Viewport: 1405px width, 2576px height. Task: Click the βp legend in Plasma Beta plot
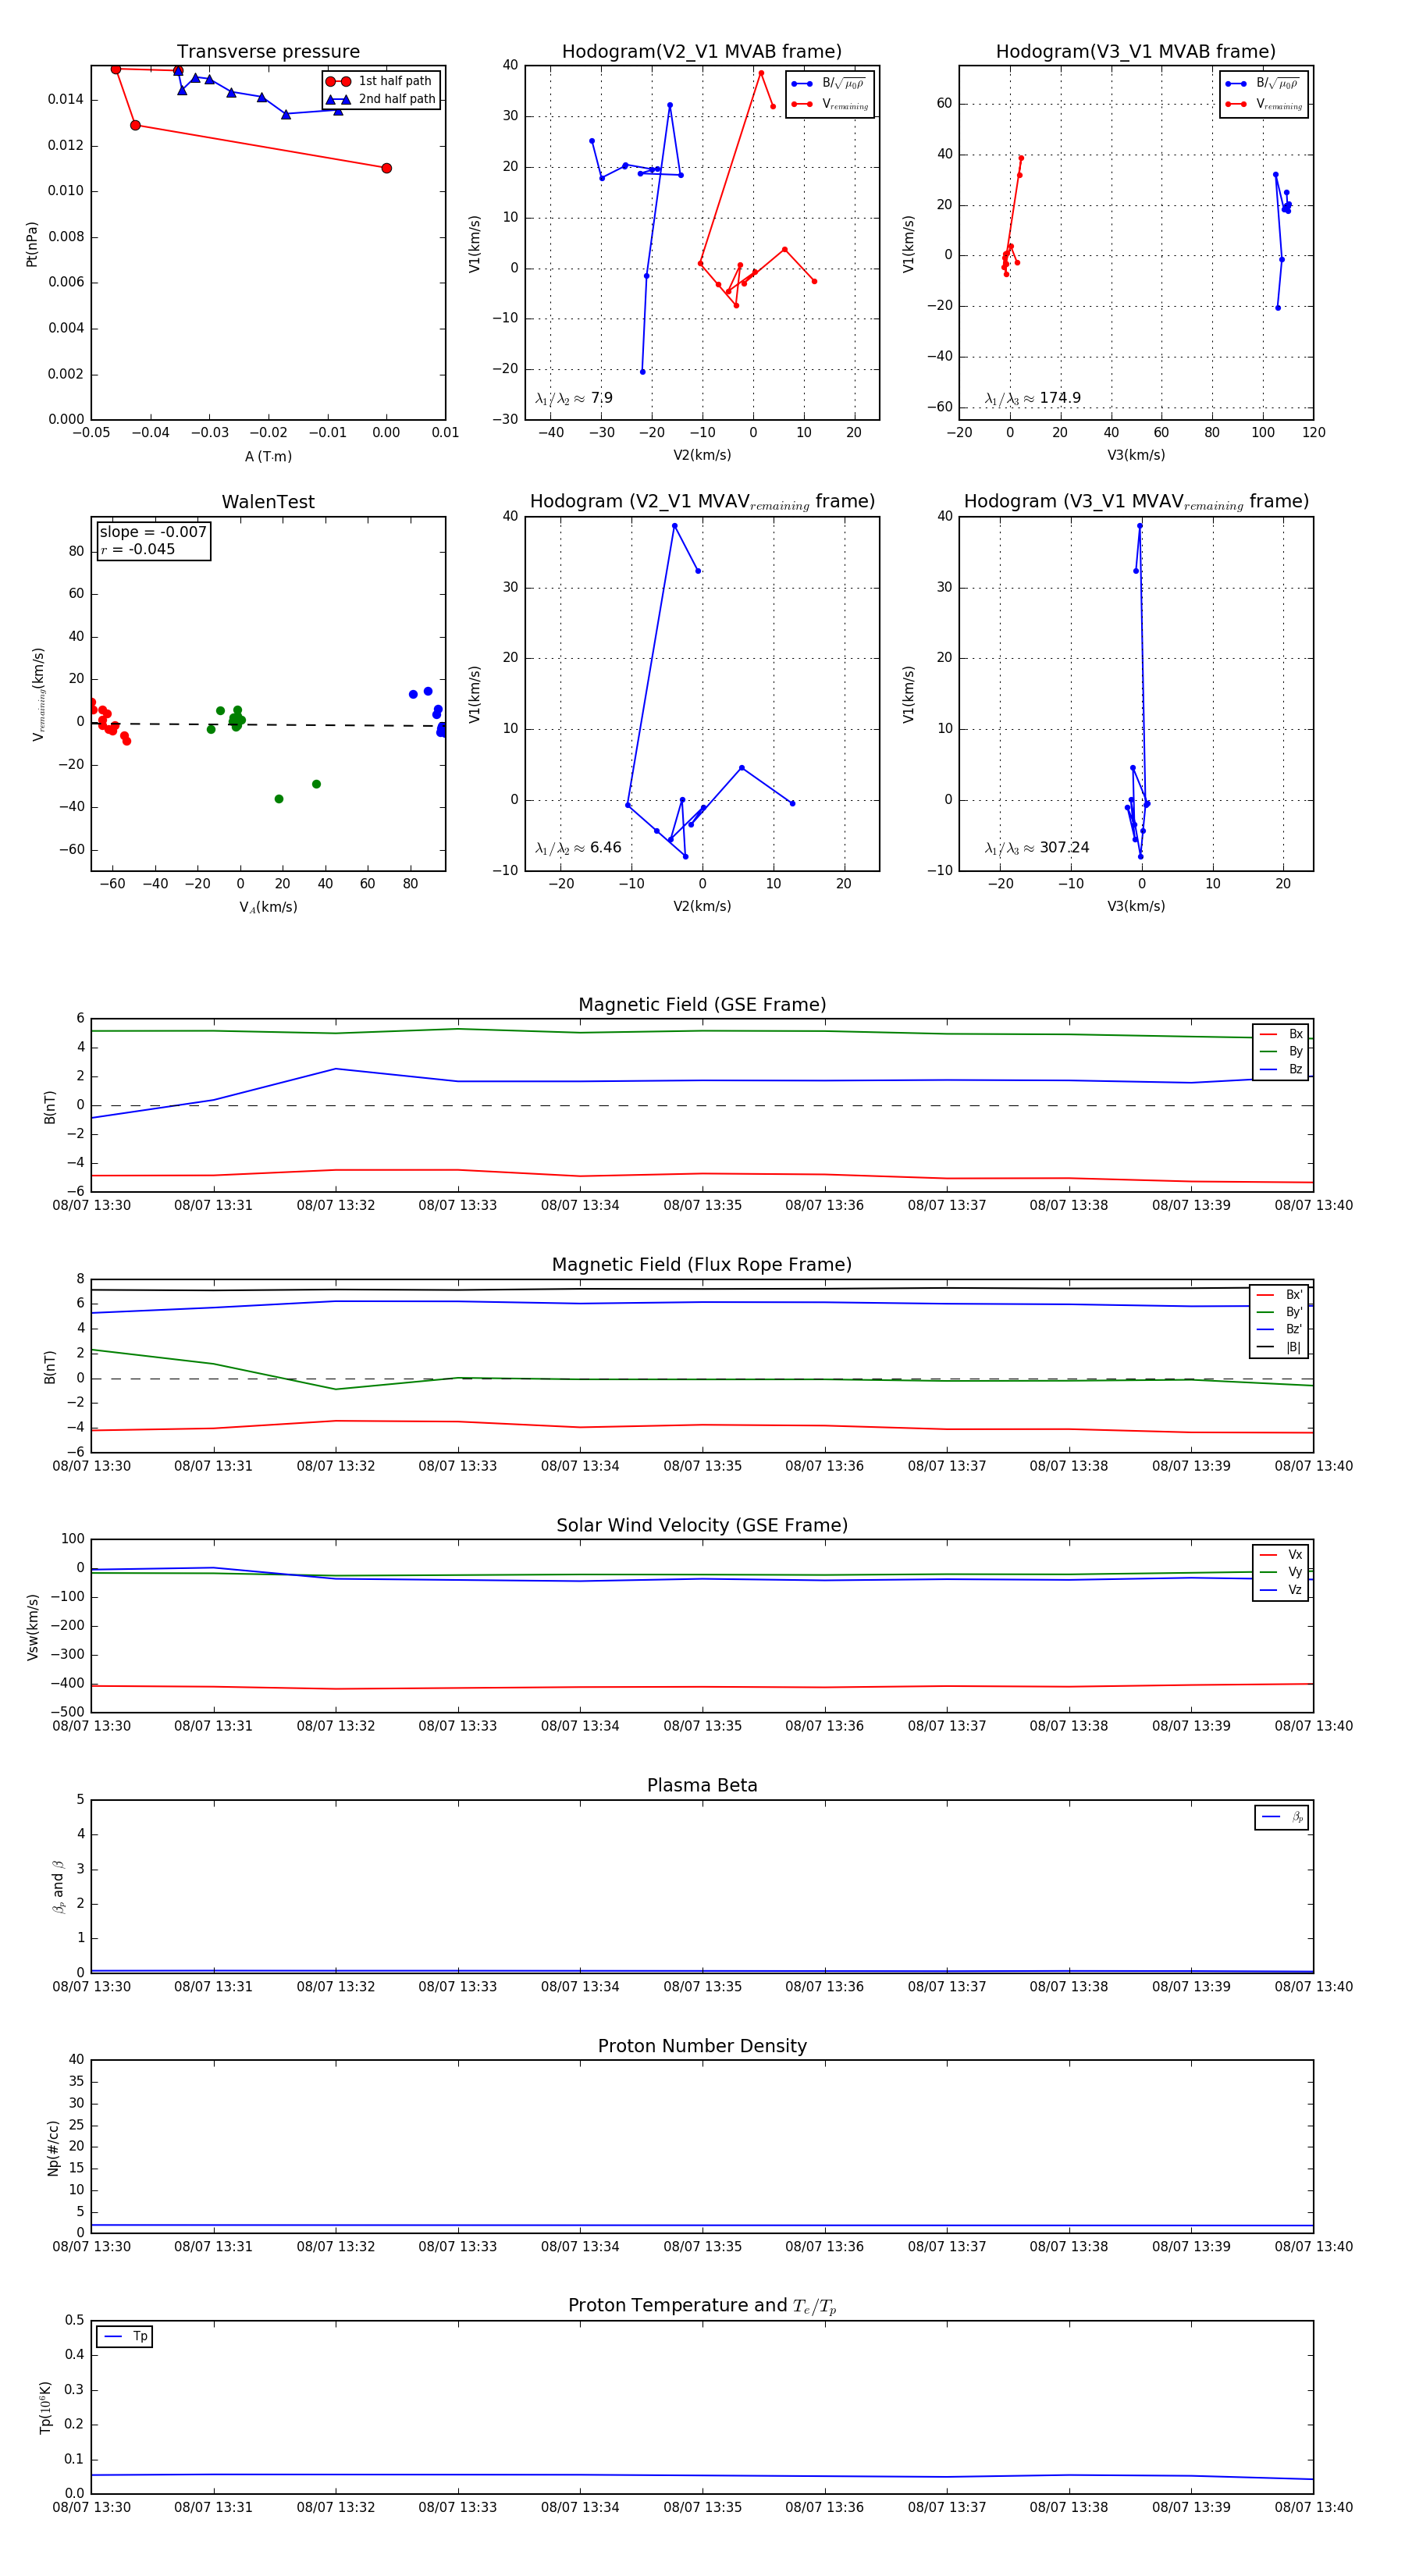coord(1282,1817)
